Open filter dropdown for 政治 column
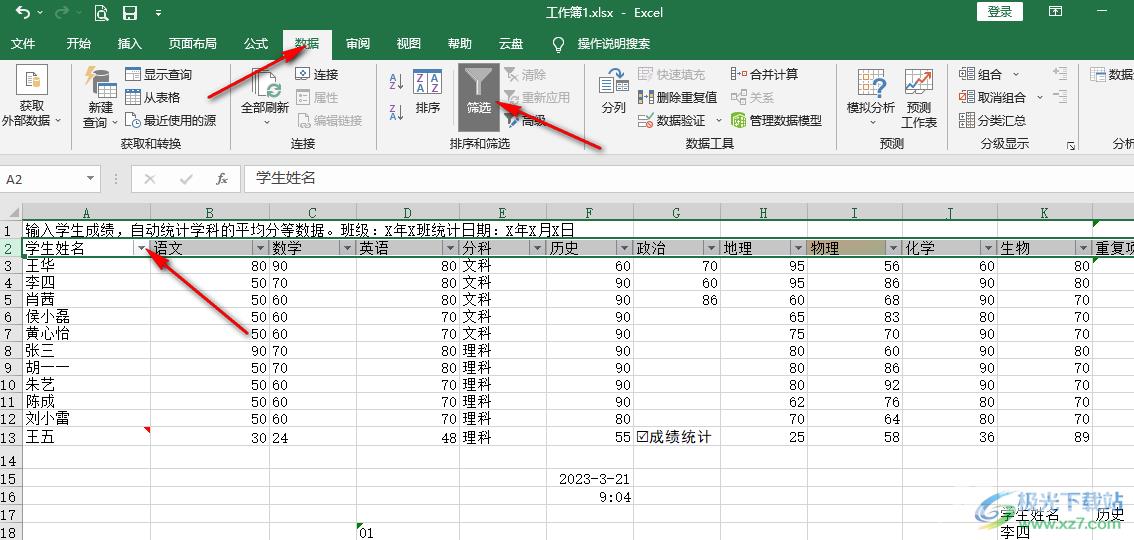The width and height of the screenshot is (1134, 540). tap(711, 249)
